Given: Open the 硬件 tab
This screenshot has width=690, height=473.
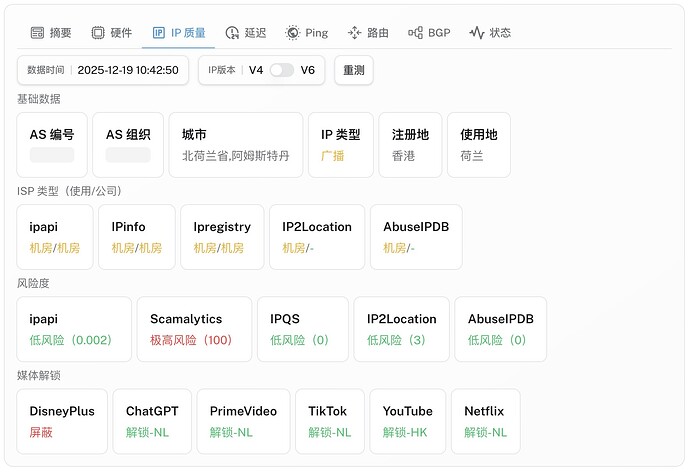Looking at the screenshot, I should coord(111,33).
